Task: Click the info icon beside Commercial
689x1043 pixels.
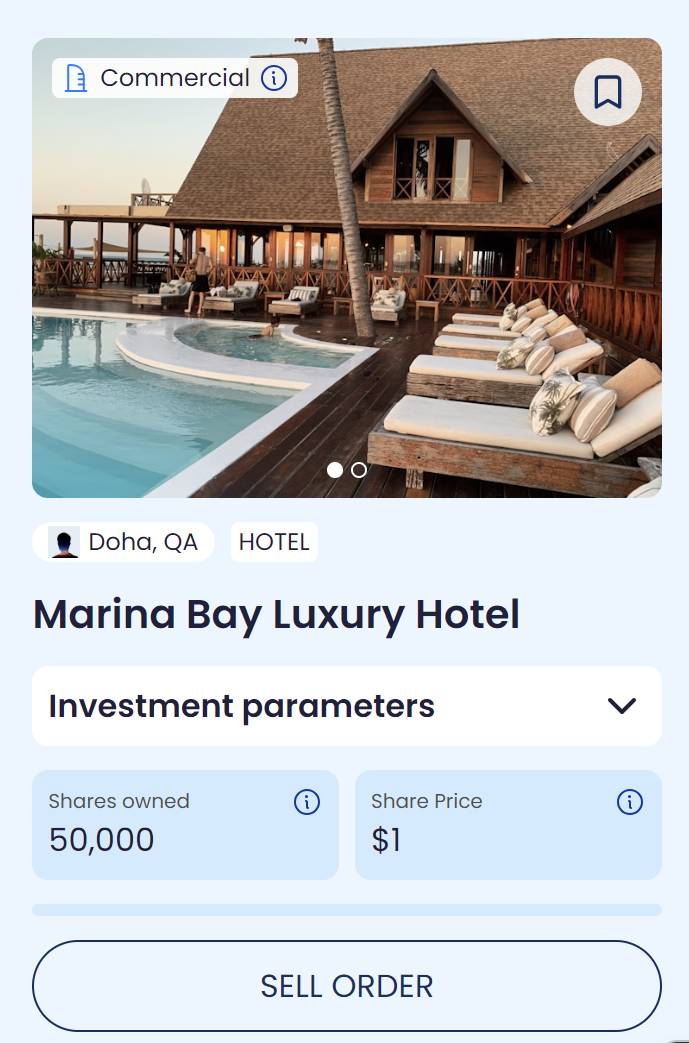Action: tap(274, 78)
